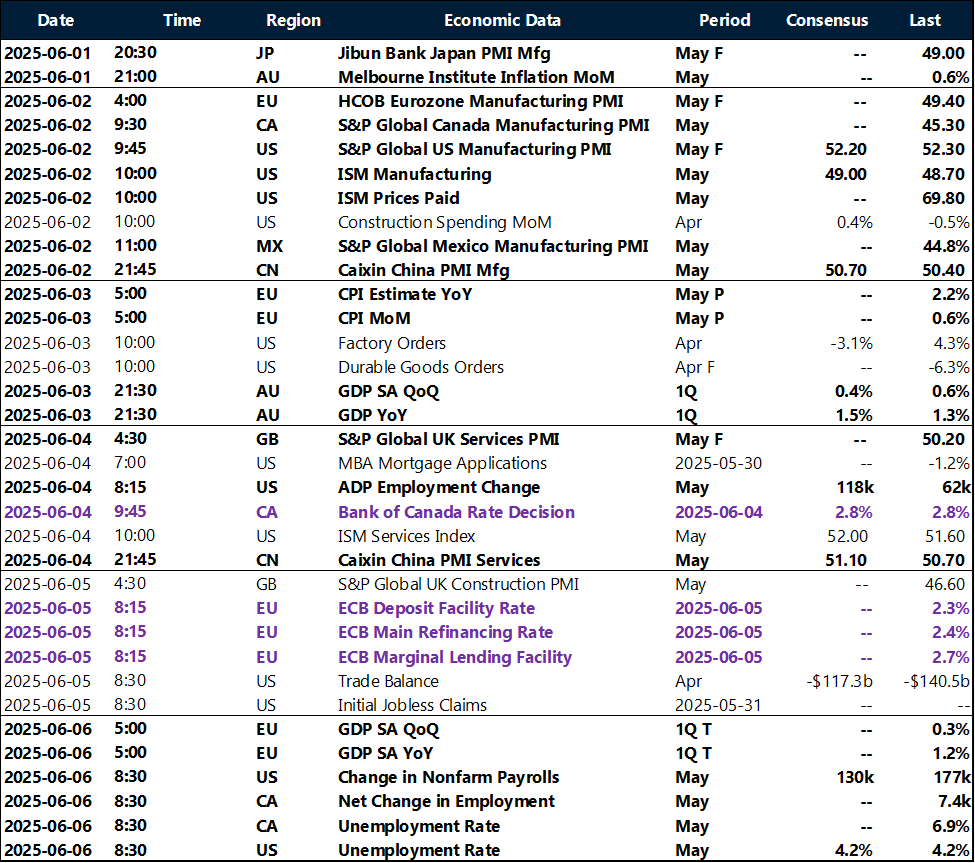The width and height of the screenshot is (975, 863).
Task: Click the Last column header
Action: point(925,20)
